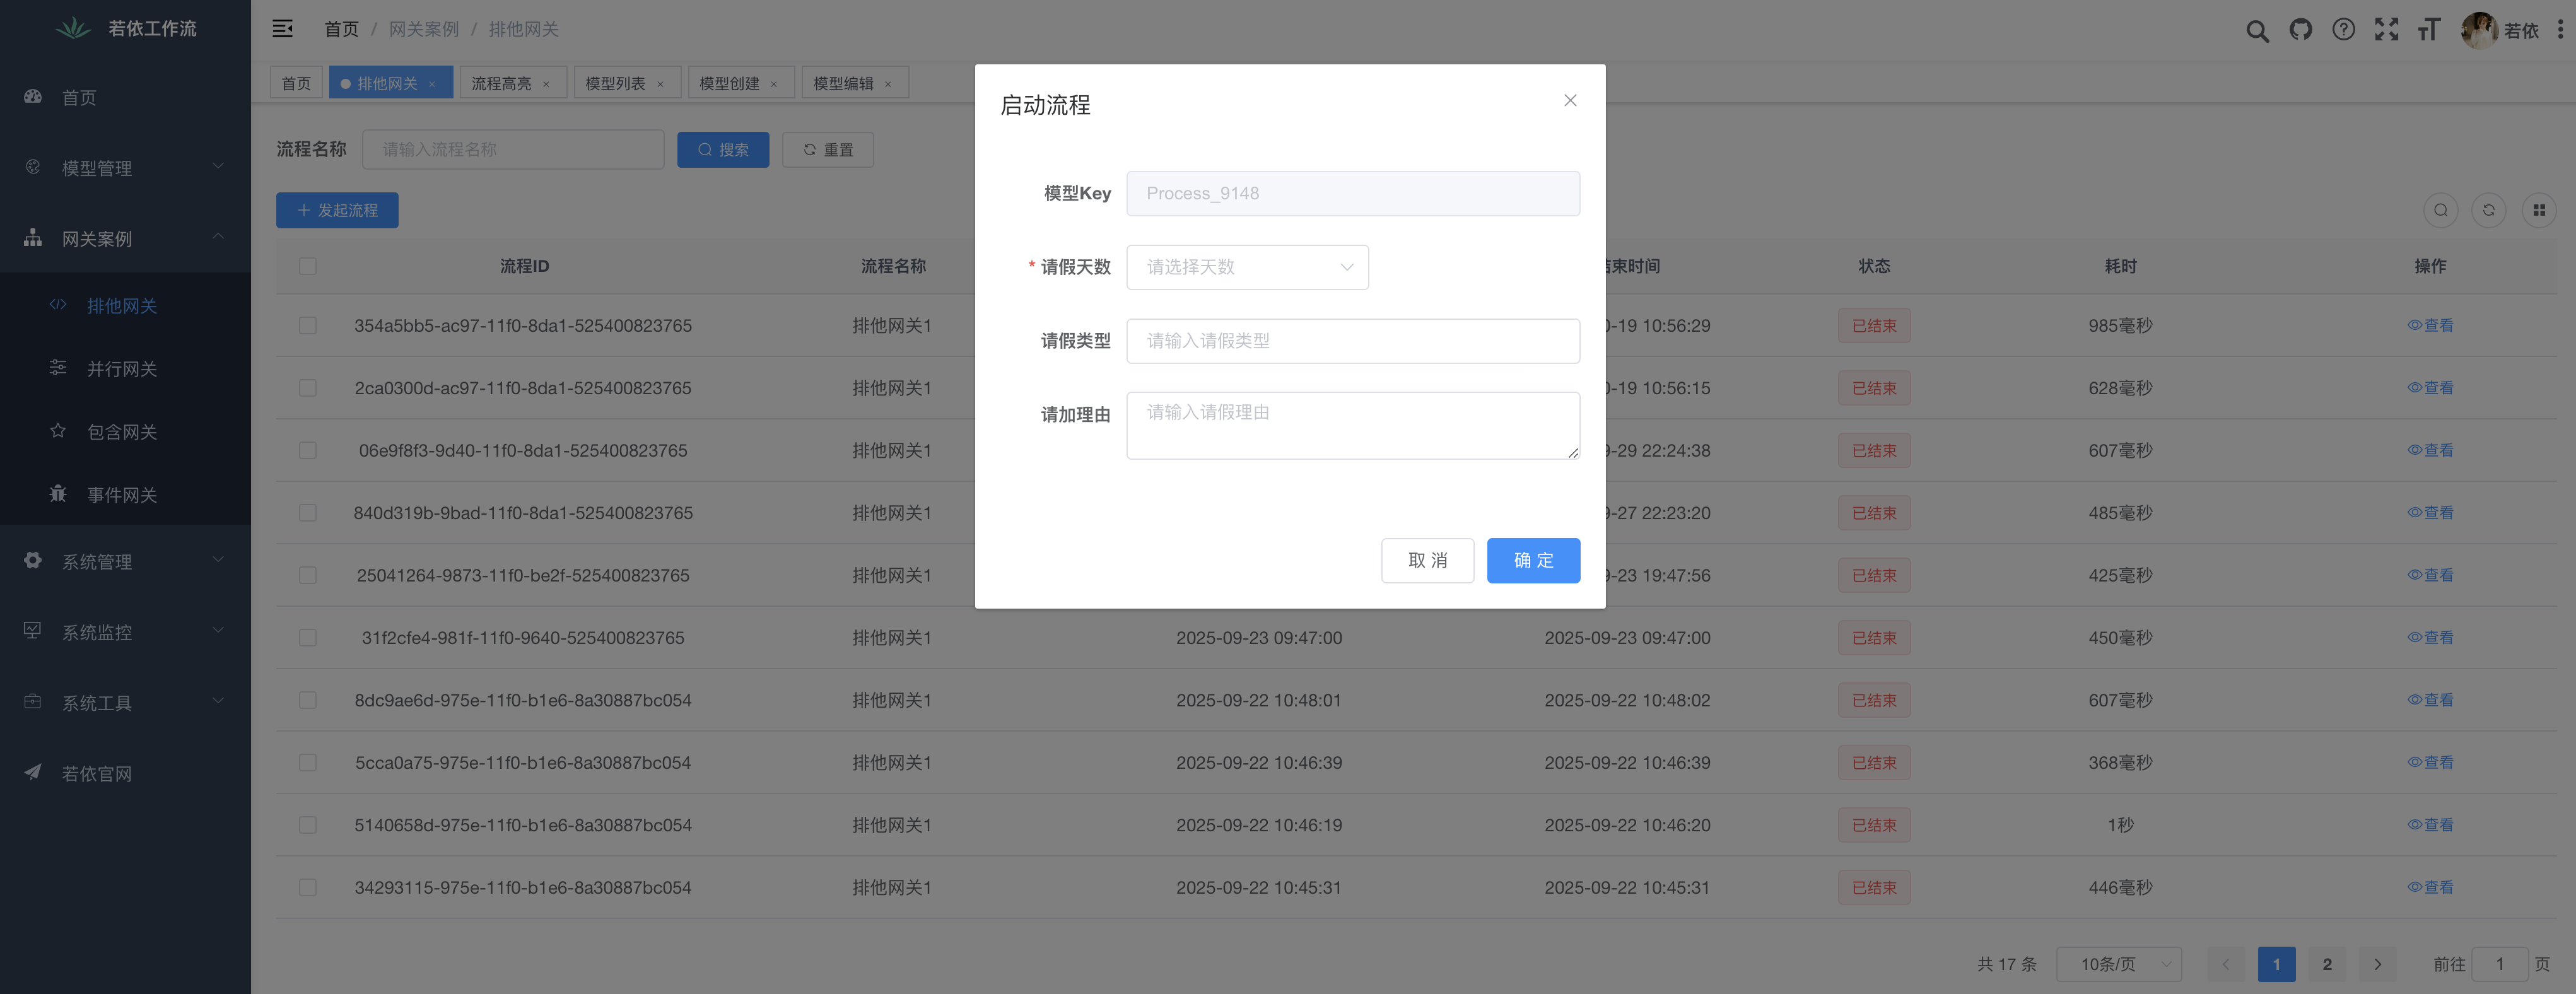
Task: Expand the 模型管理 sidebar menu
Action: point(125,168)
